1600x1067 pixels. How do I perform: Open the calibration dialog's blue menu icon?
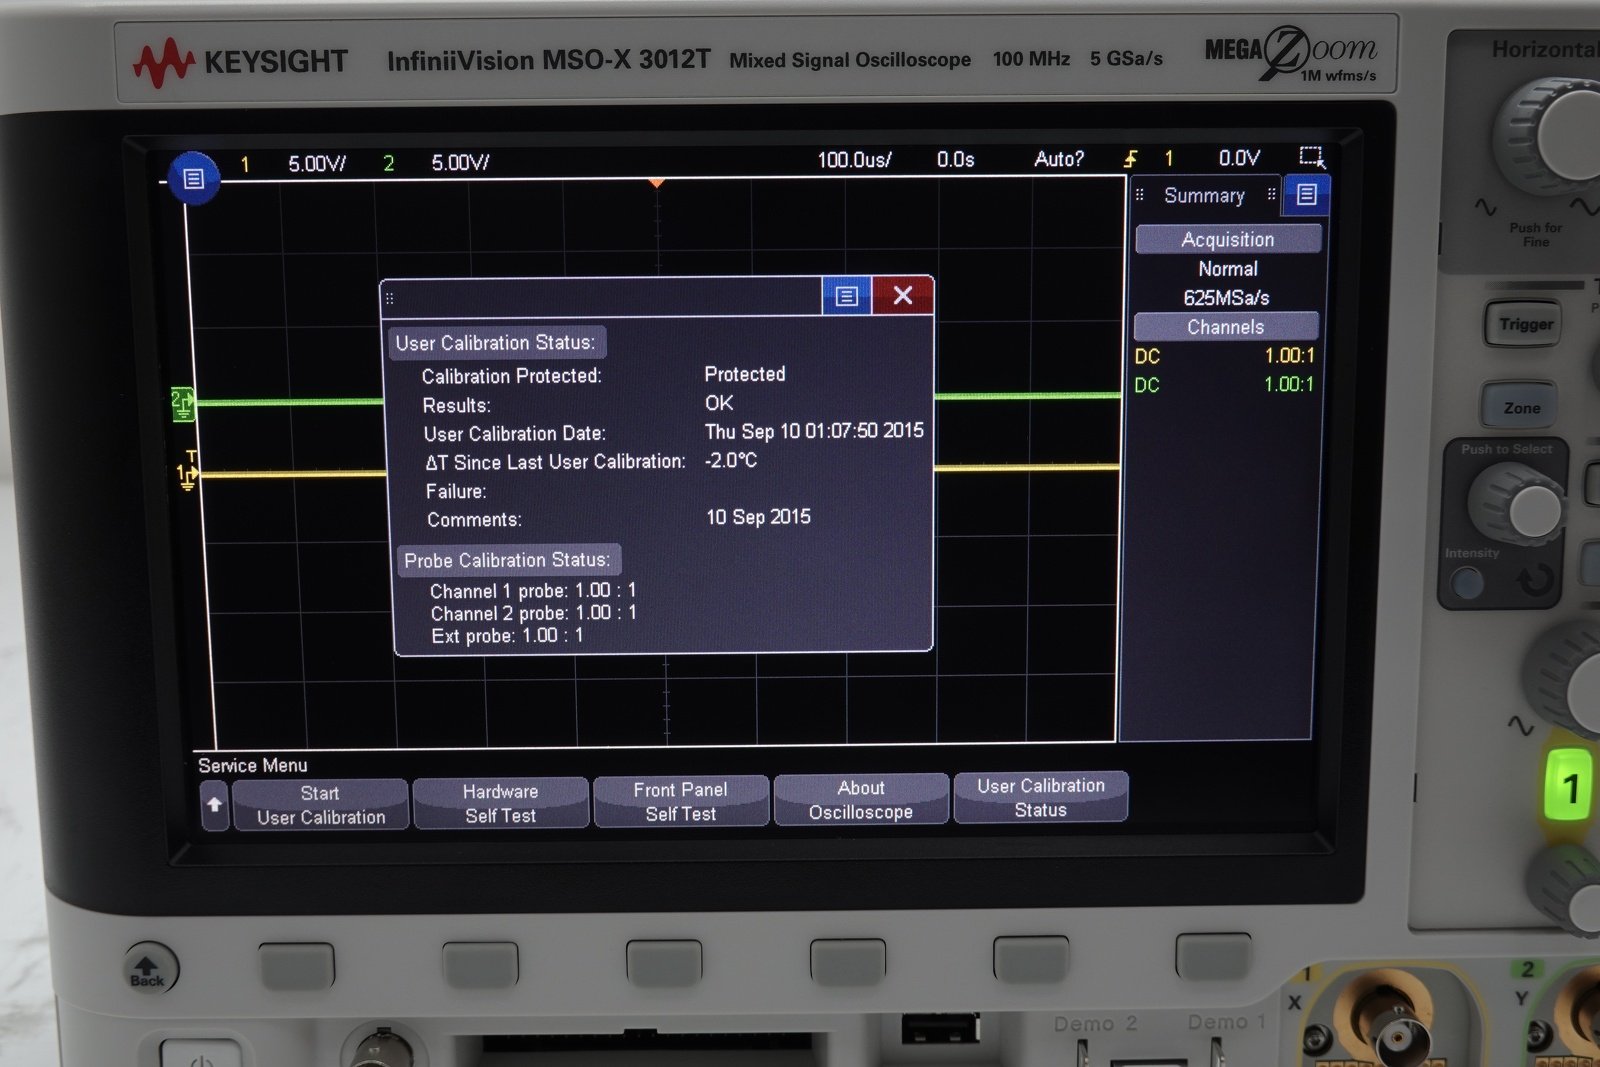(x=847, y=296)
